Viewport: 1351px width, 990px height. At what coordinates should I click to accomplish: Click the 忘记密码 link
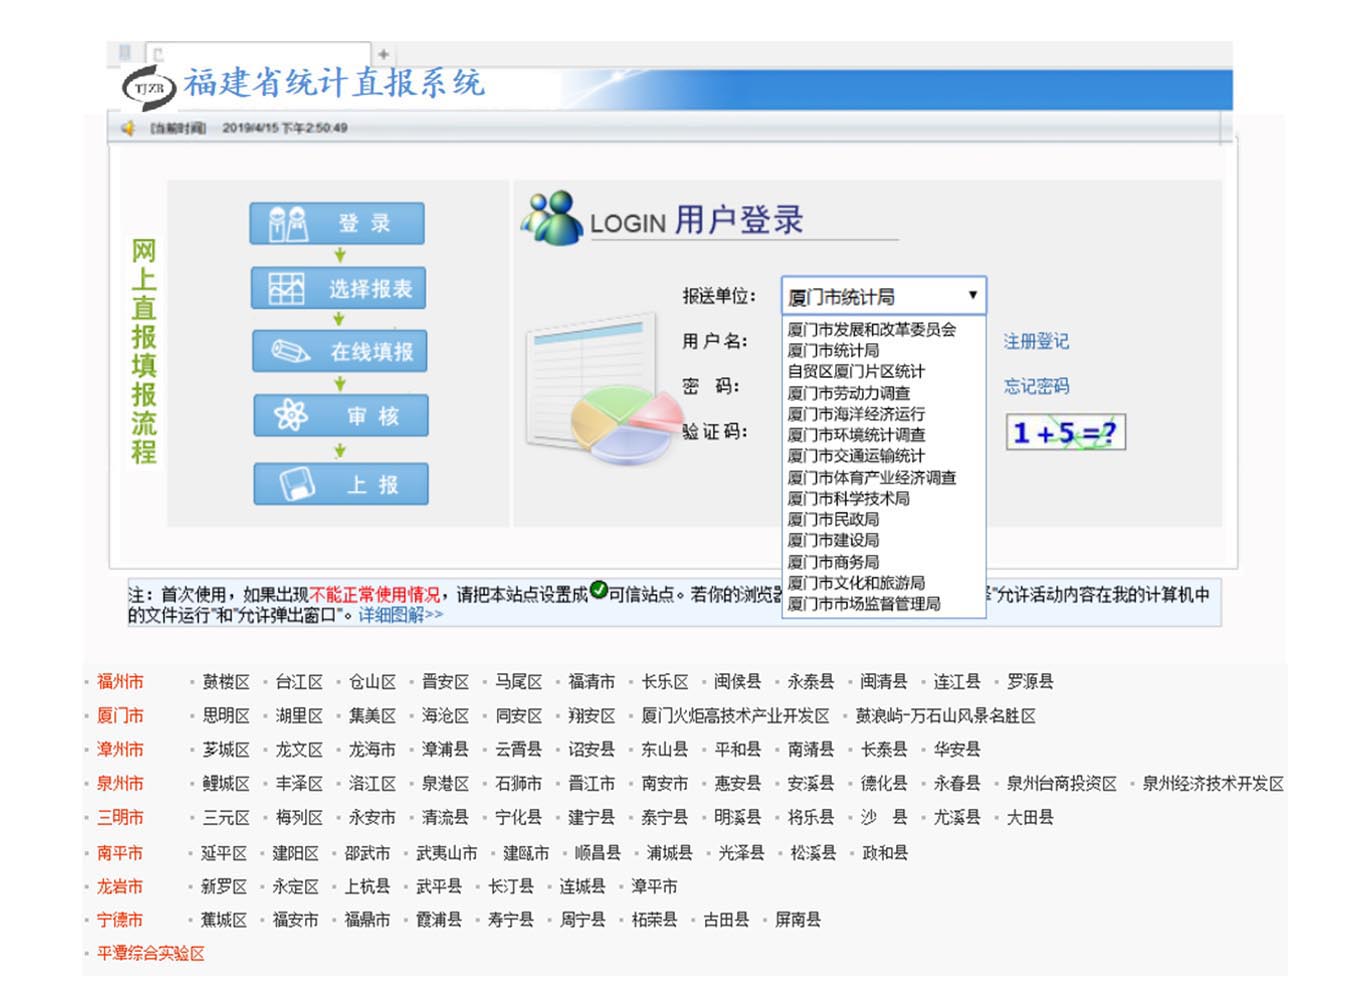(1036, 386)
